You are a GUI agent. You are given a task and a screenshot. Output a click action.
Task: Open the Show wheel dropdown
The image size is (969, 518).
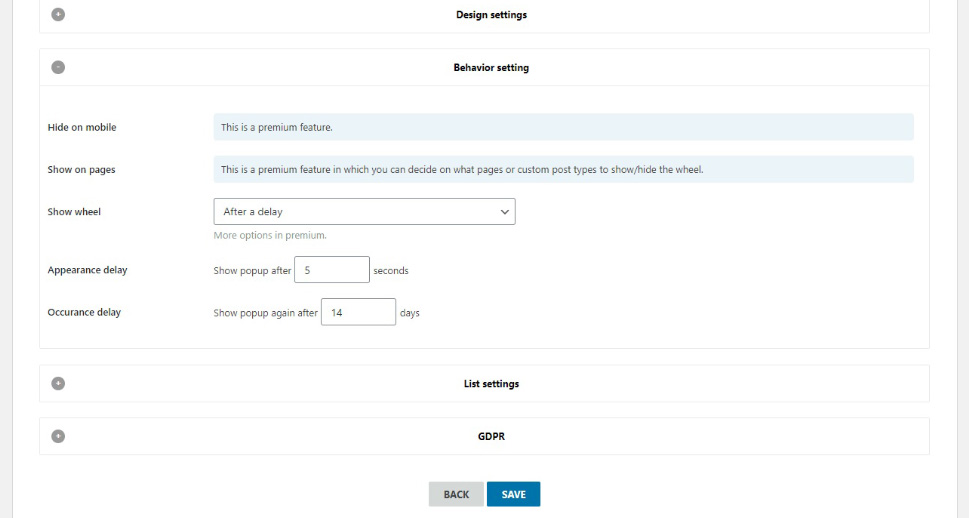[x=364, y=211]
